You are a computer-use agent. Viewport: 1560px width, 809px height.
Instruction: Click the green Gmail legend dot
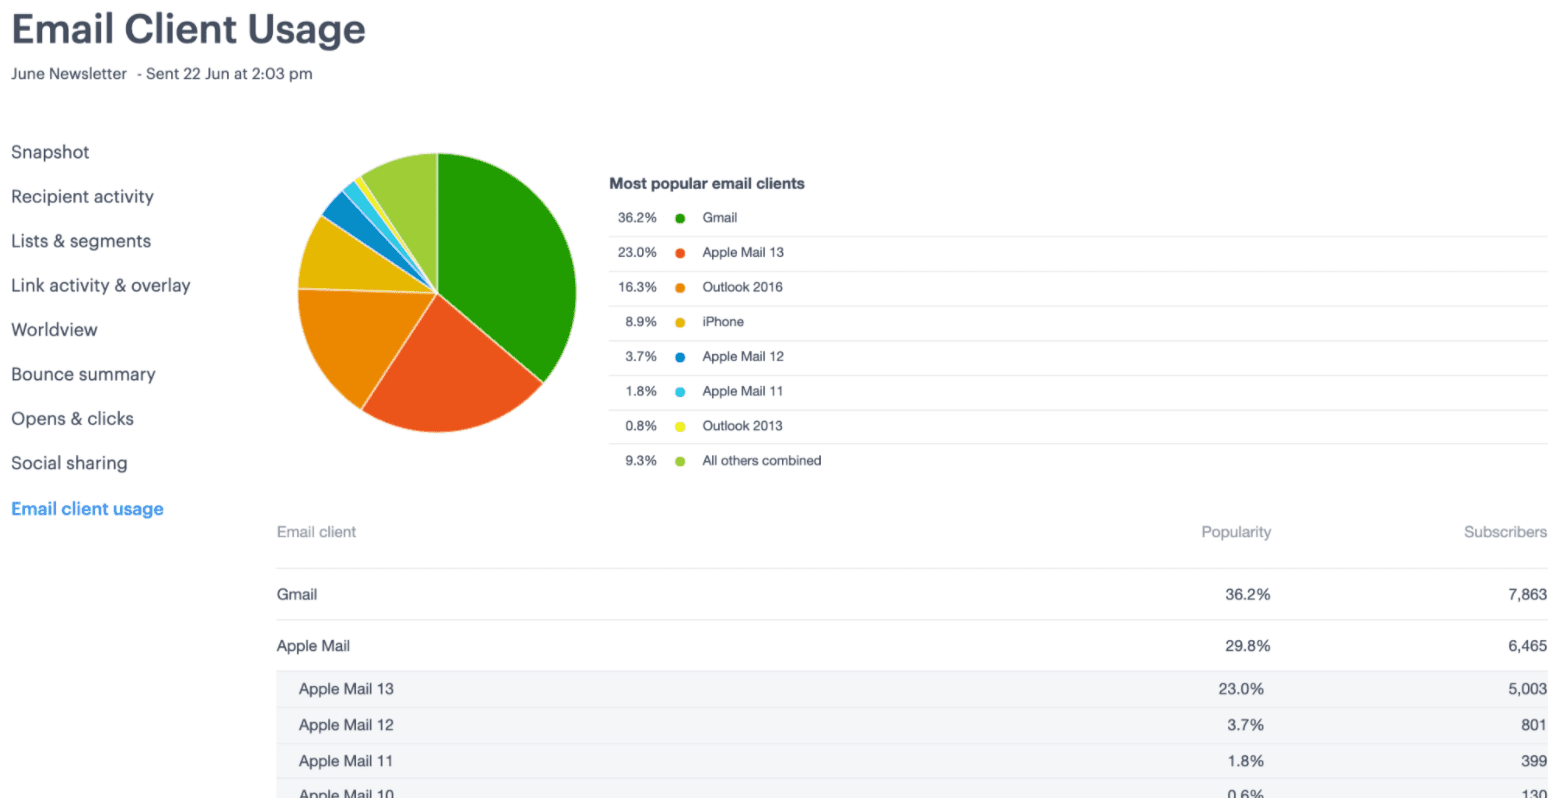click(680, 218)
